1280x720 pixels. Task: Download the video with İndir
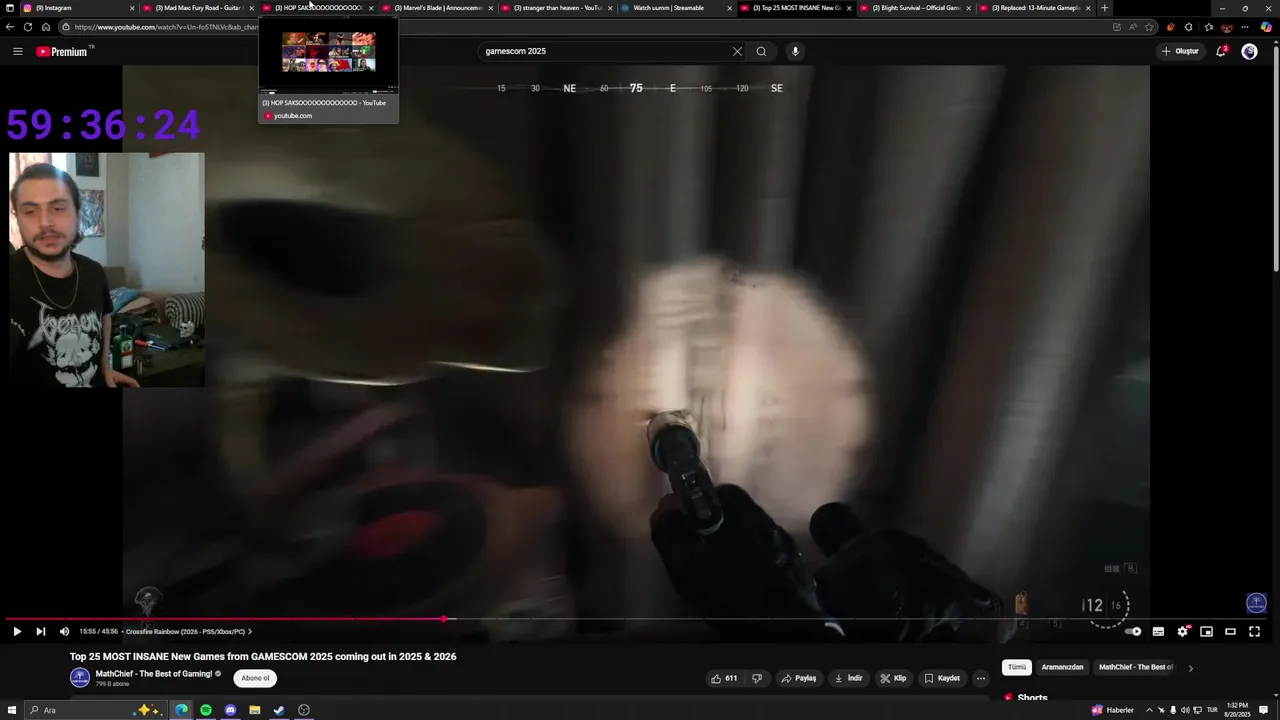pos(848,678)
